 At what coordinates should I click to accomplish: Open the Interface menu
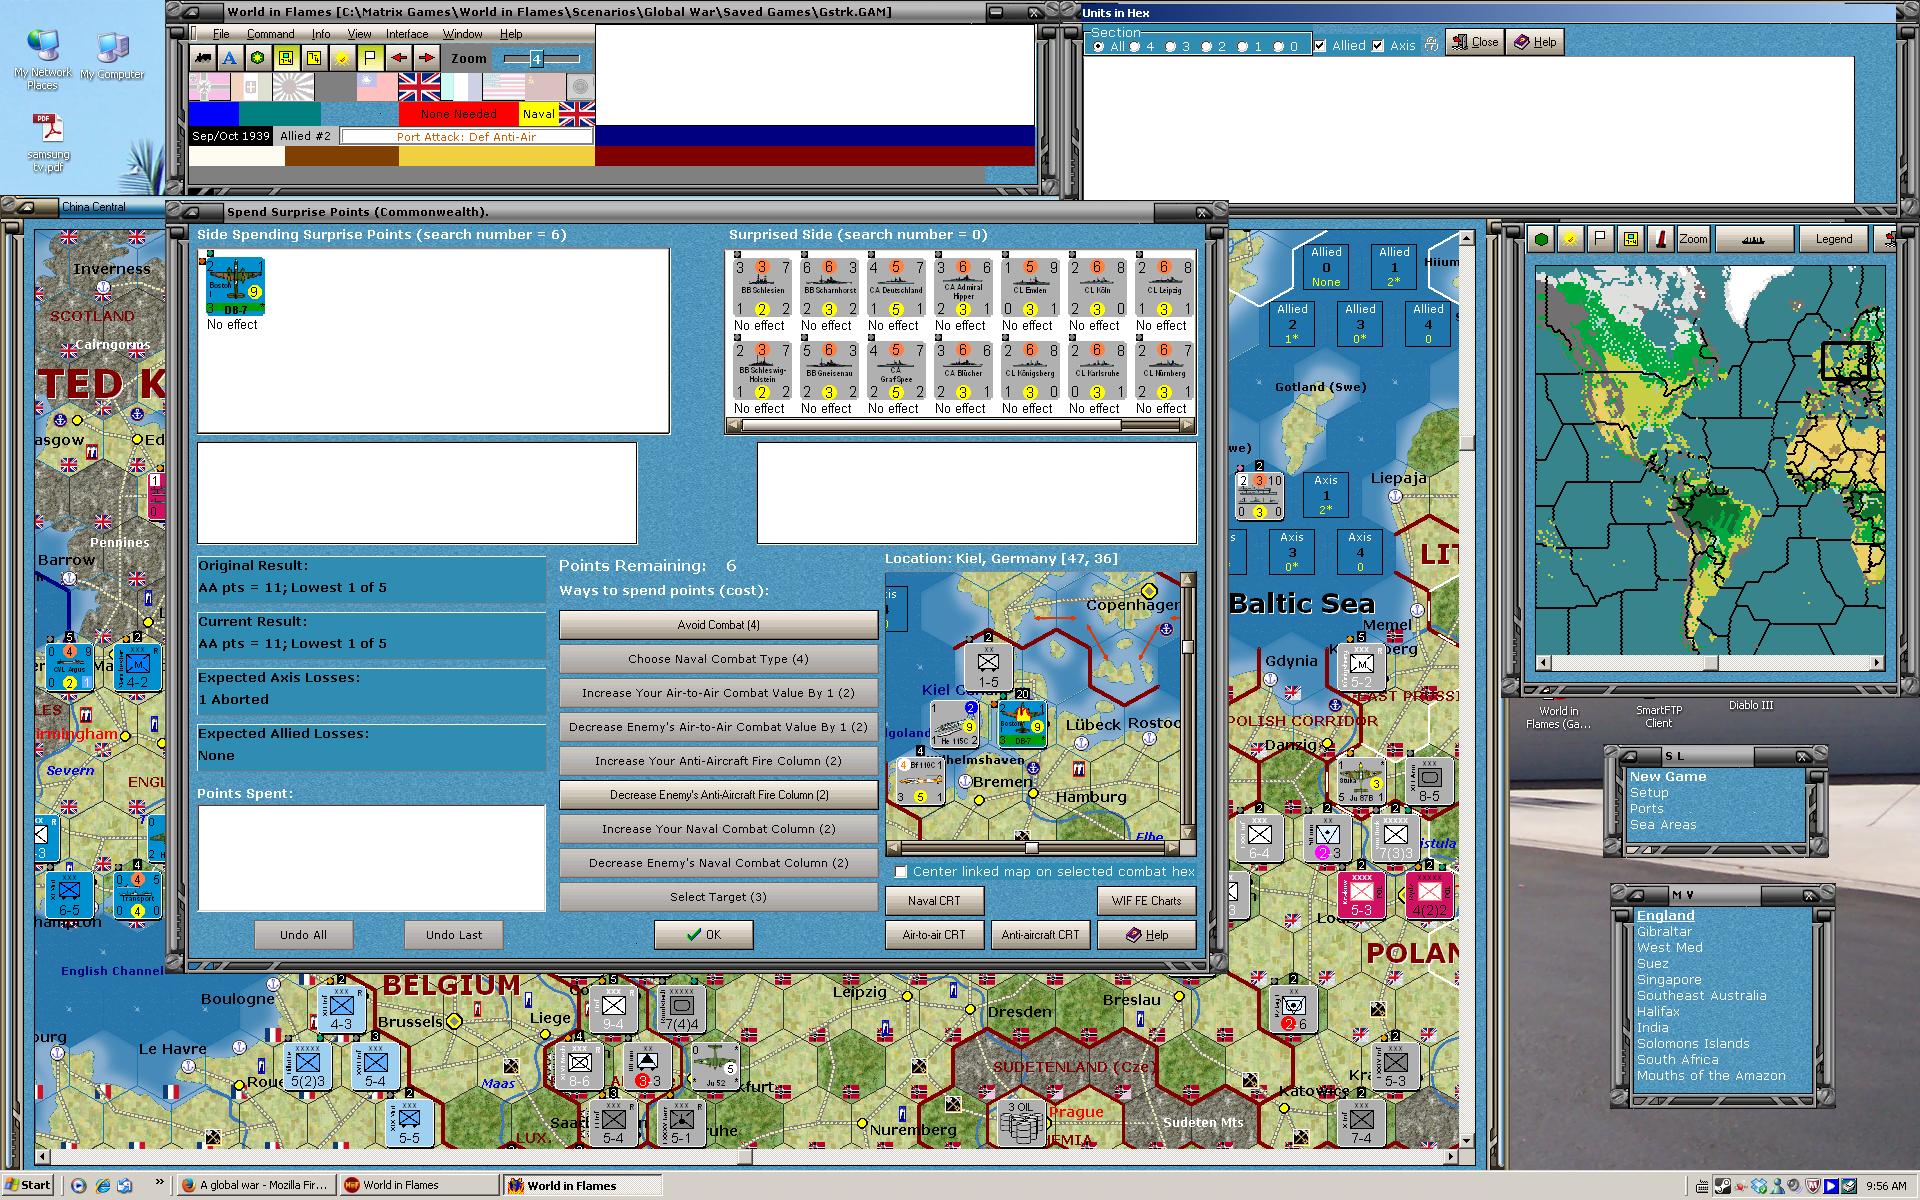pos(407,34)
